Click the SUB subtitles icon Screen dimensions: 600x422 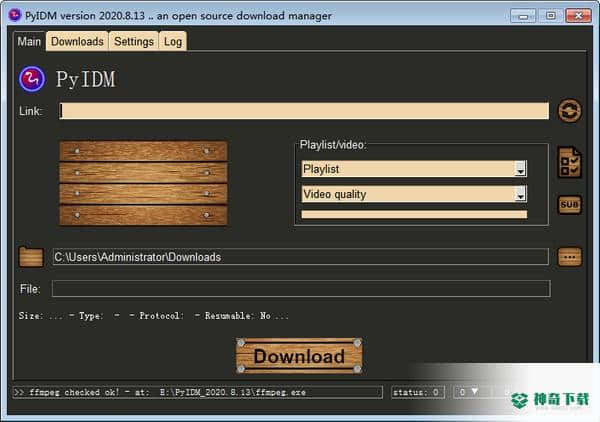click(x=569, y=205)
